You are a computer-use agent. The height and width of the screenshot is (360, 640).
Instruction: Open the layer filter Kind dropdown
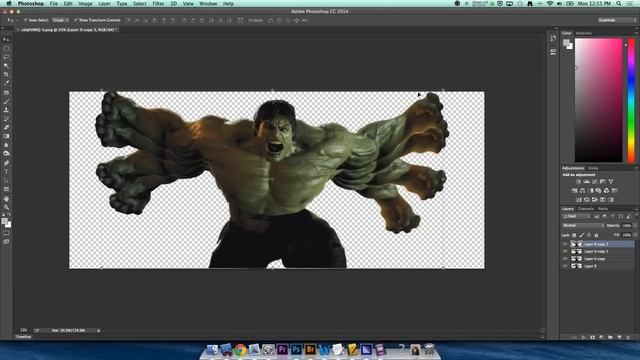pos(577,217)
